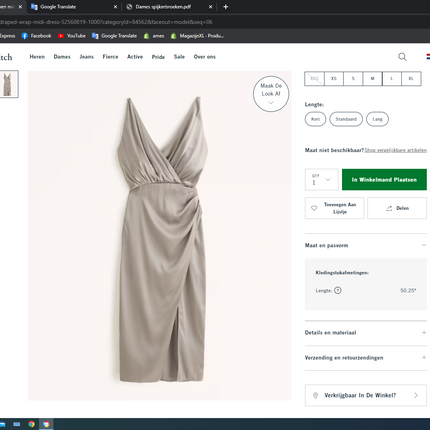
Task: Close the Google Translate tab
Action: coord(115,7)
